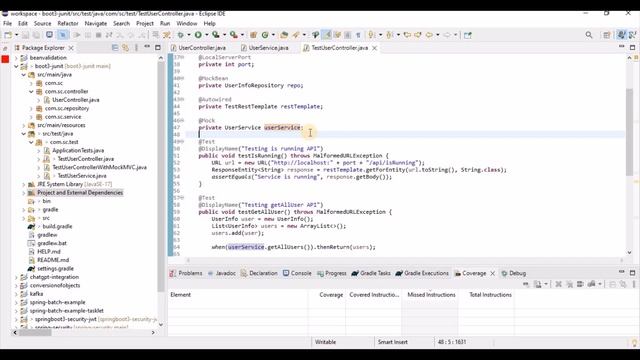The height and width of the screenshot is (360, 640).
Task: Click red icon in left trim bar
Action: tap(5, 60)
